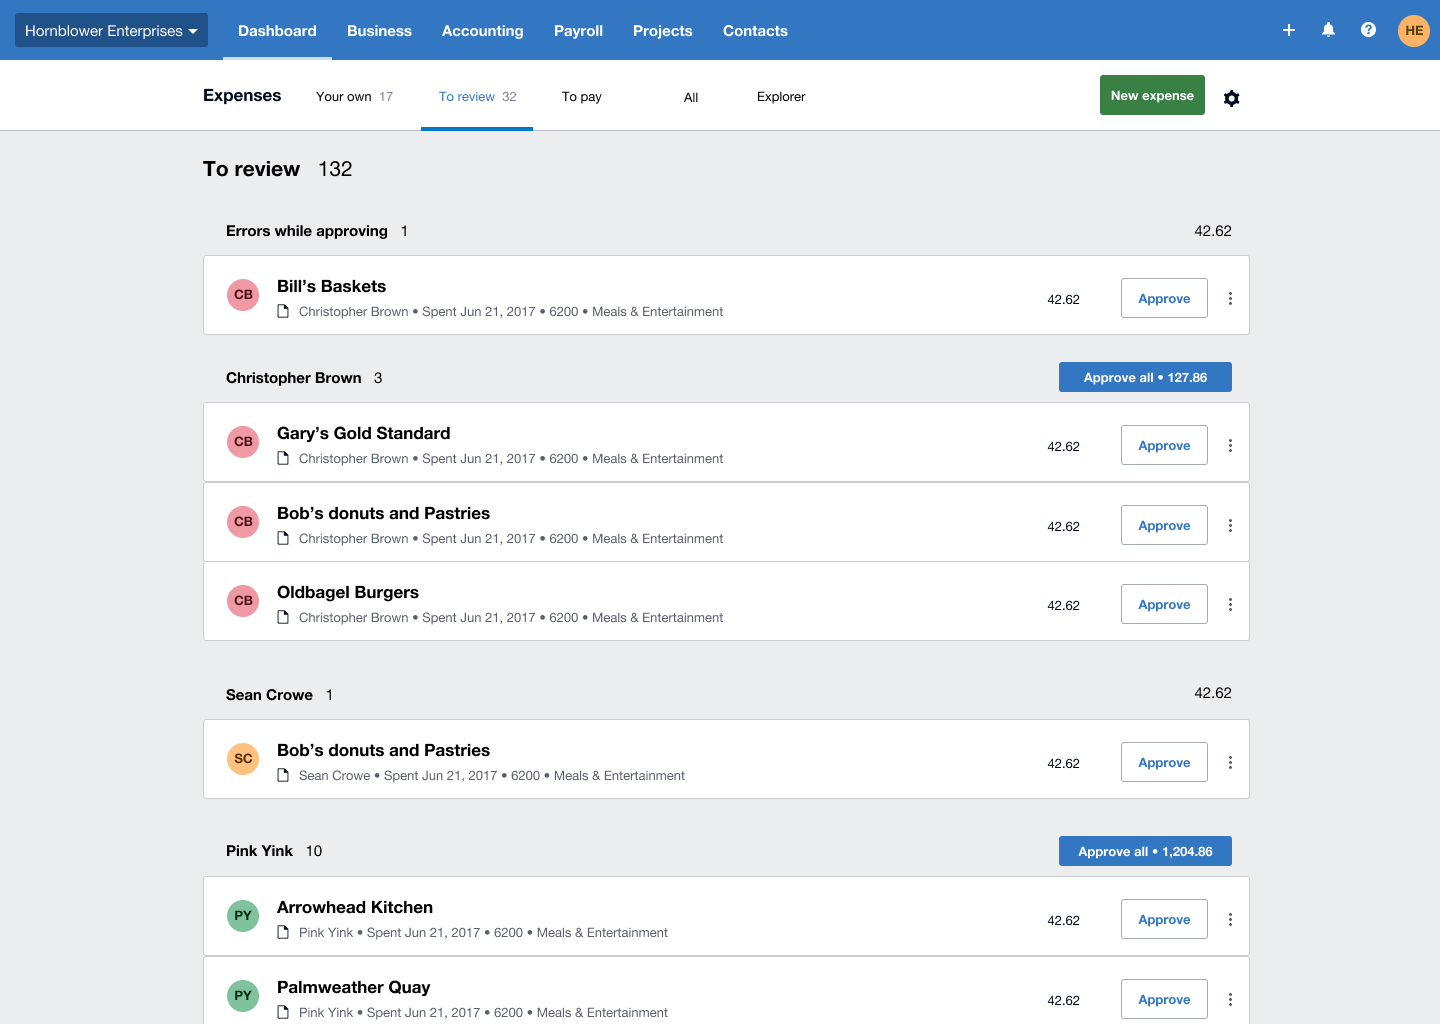Select the Explorer tab

pos(780,97)
